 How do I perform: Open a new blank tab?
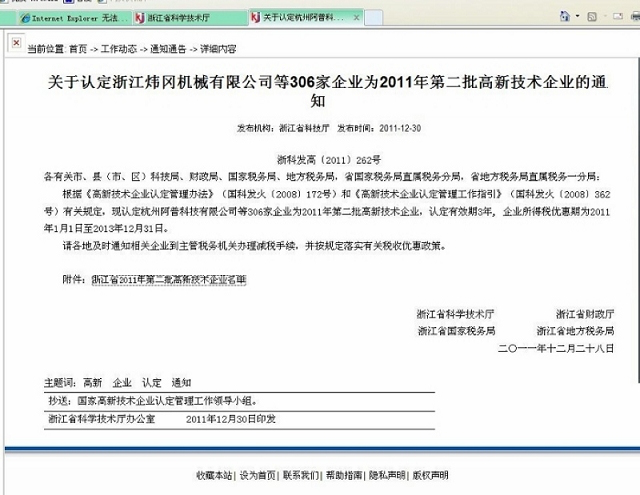coord(367,18)
